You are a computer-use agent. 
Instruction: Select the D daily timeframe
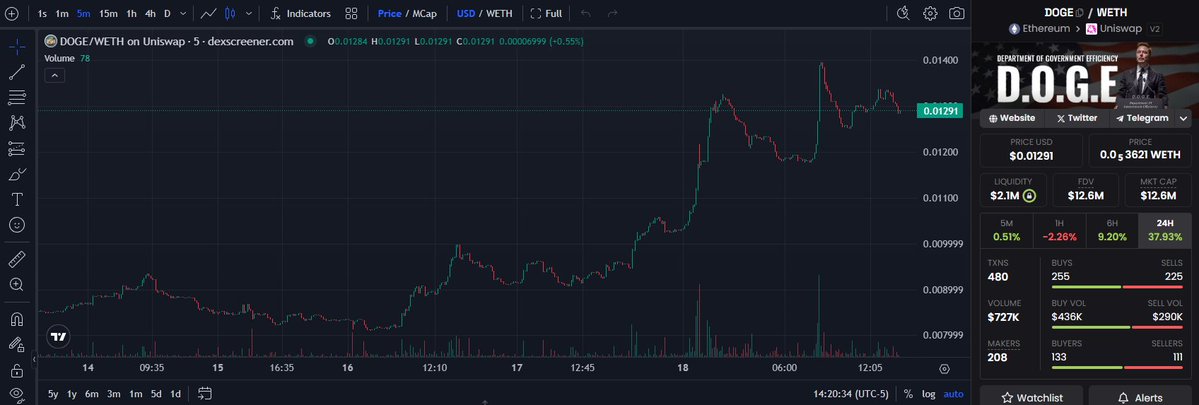point(167,13)
